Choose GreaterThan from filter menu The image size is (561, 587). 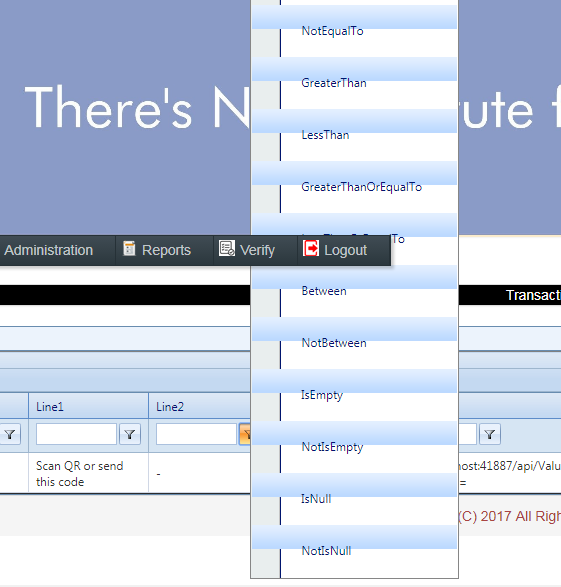[334, 83]
